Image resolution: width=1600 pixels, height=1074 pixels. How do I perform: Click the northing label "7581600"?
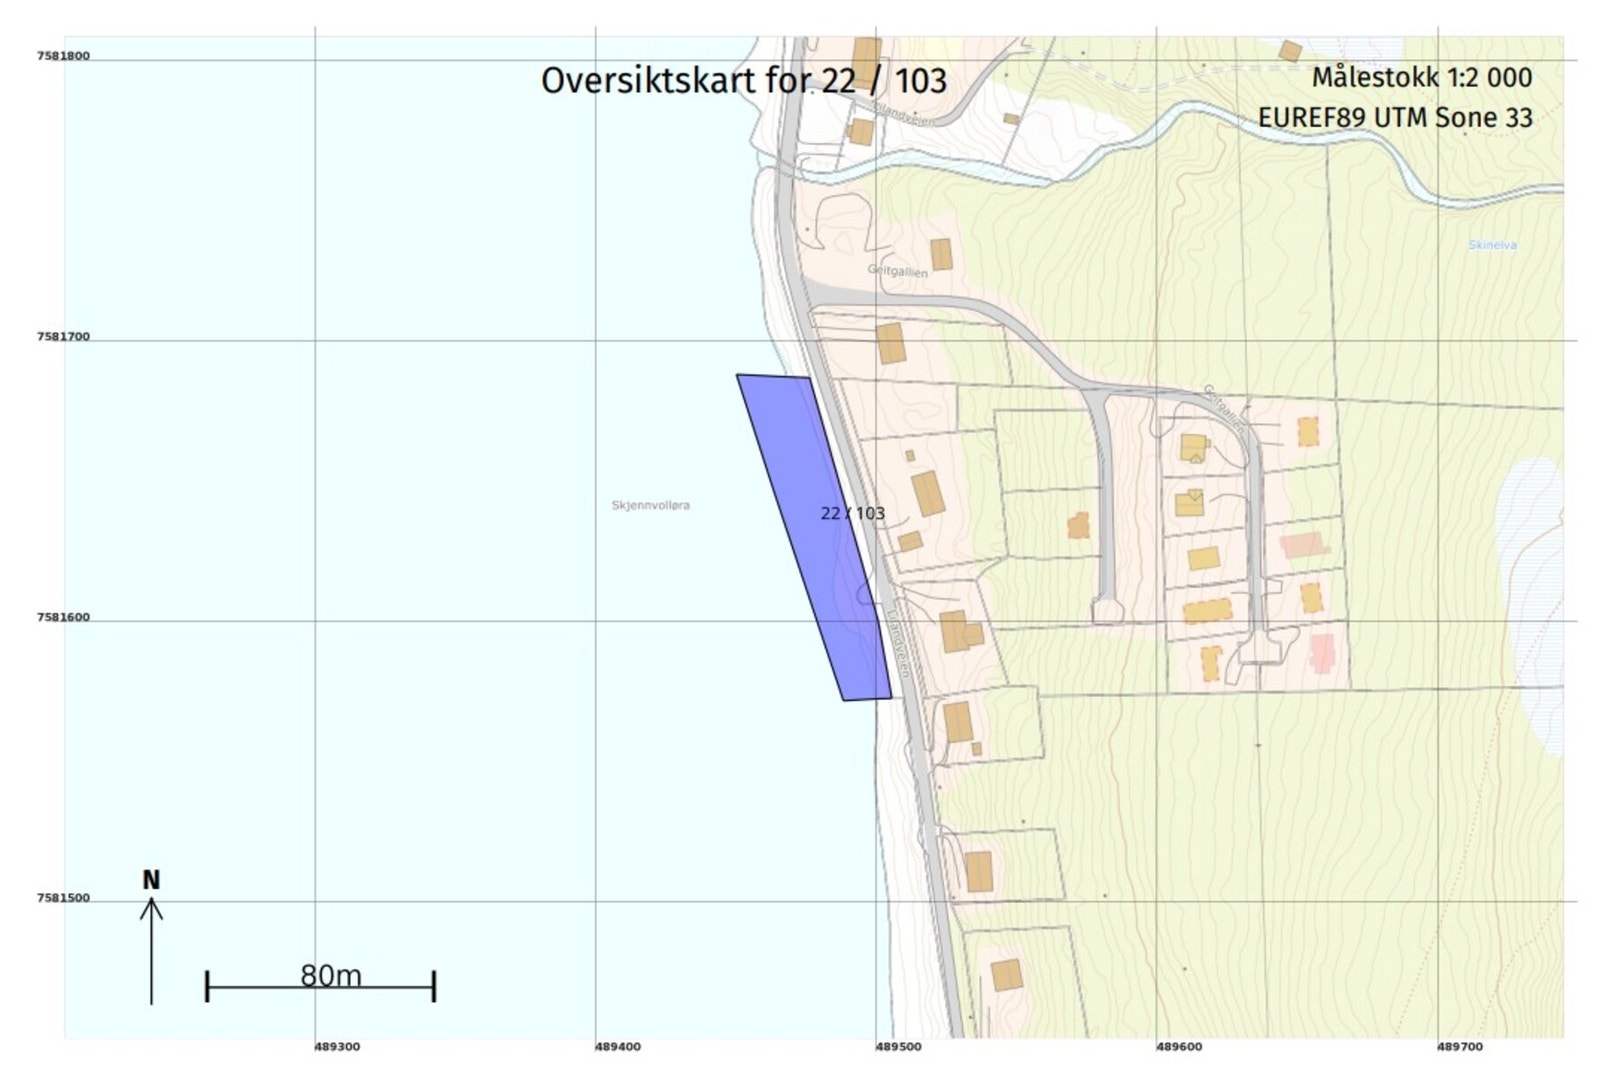[63, 617]
